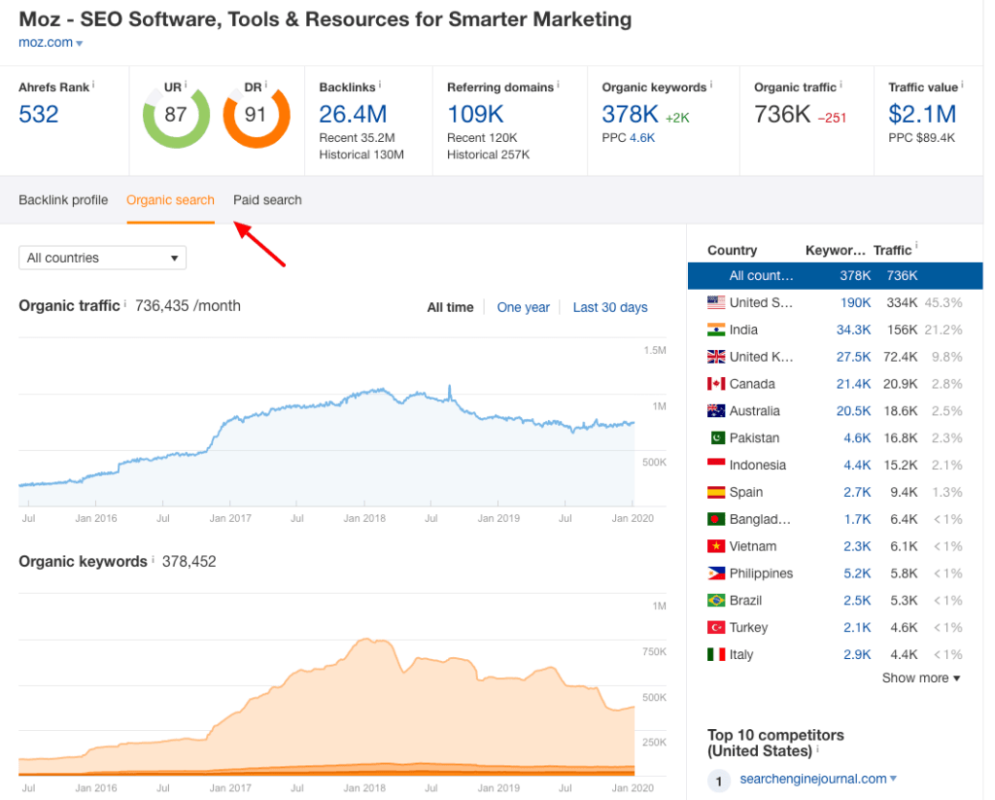The height and width of the screenshot is (800, 995).
Task: Switch to the Paid search tab
Action: (267, 200)
